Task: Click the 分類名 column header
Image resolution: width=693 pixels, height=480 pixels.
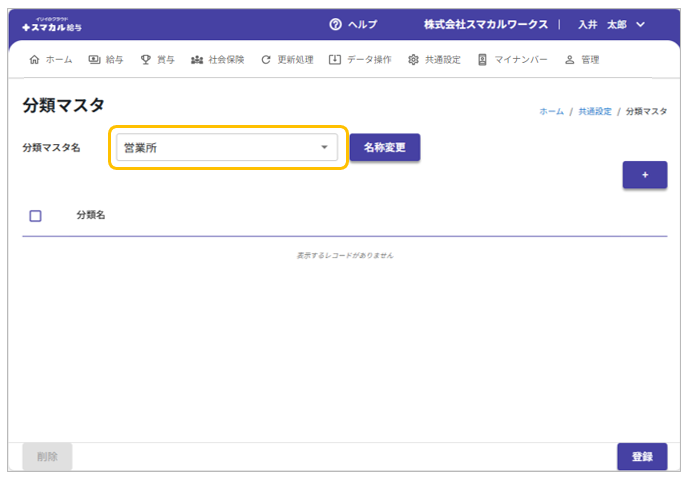Action: [x=91, y=215]
